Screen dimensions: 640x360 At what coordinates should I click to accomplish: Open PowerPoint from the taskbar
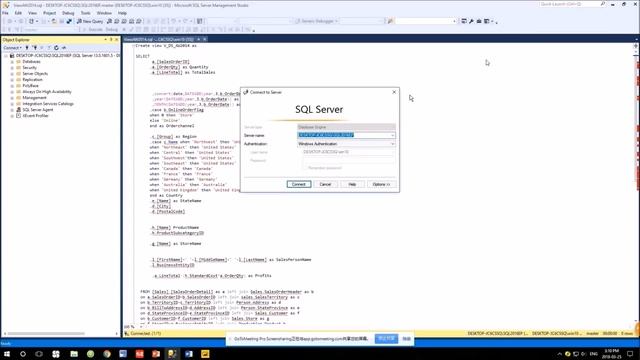point(156,354)
